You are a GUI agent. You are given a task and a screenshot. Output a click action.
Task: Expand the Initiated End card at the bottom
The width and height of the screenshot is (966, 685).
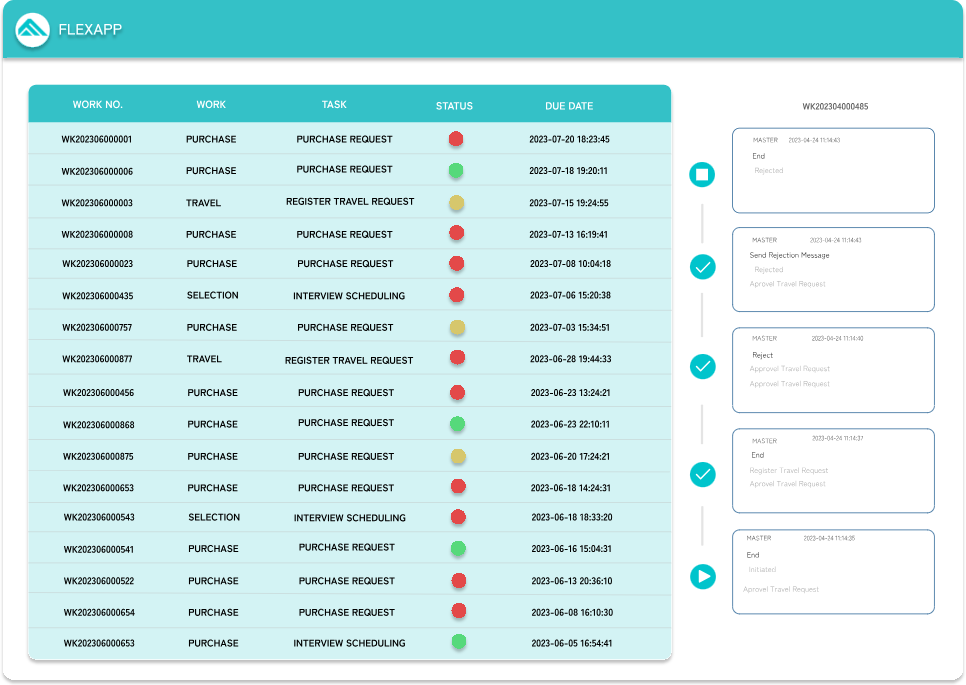click(x=833, y=571)
